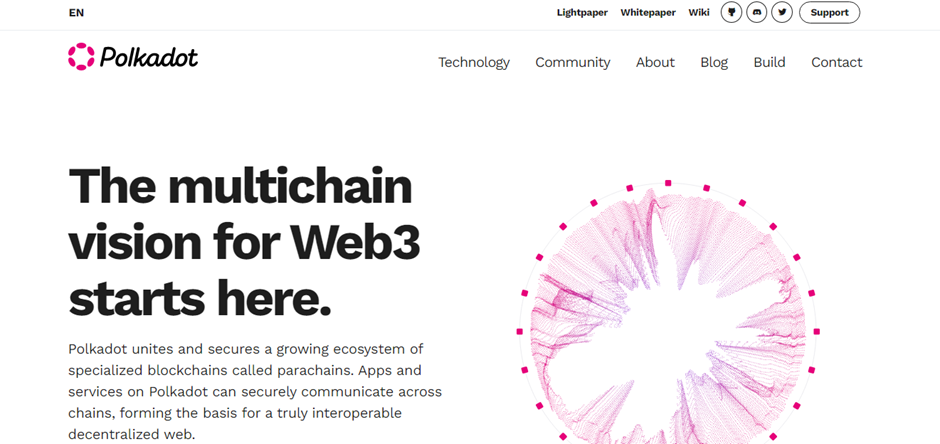Go to the Blog page
The width and height of the screenshot is (940, 444).
point(714,62)
